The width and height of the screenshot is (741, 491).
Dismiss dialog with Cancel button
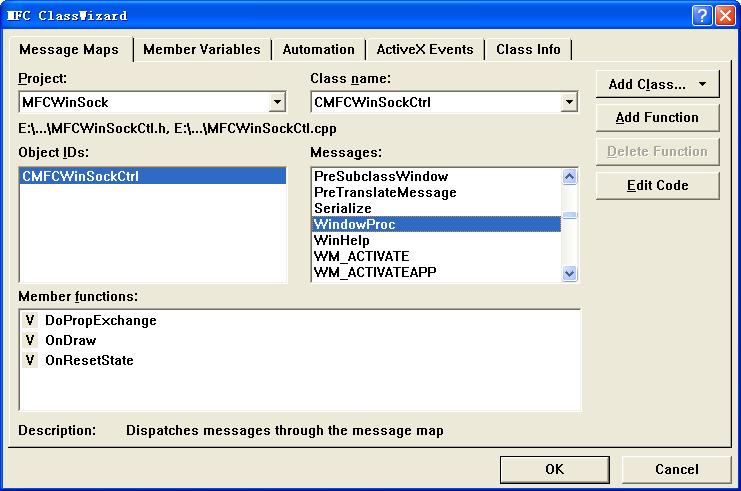(x=677, y=469)
